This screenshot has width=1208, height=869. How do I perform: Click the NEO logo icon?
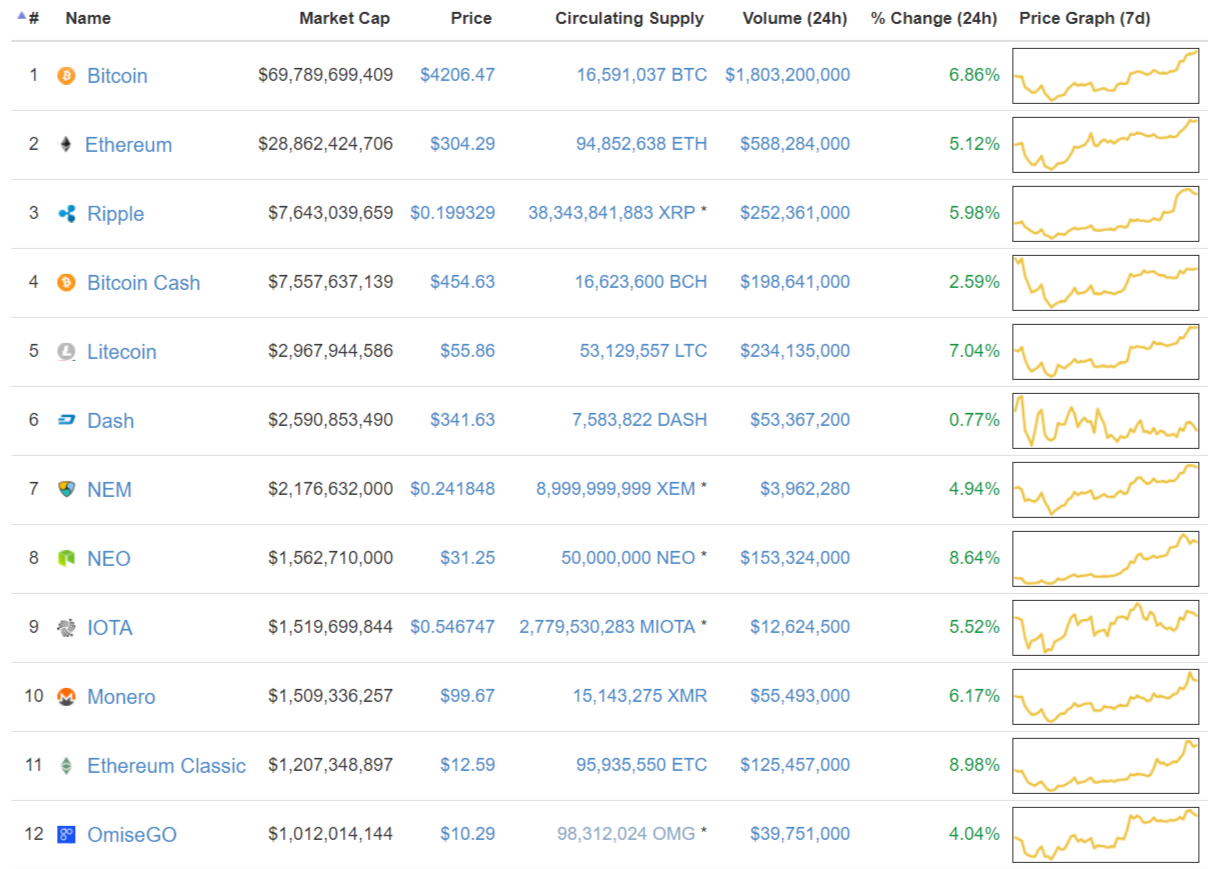[x=66, y=558]
